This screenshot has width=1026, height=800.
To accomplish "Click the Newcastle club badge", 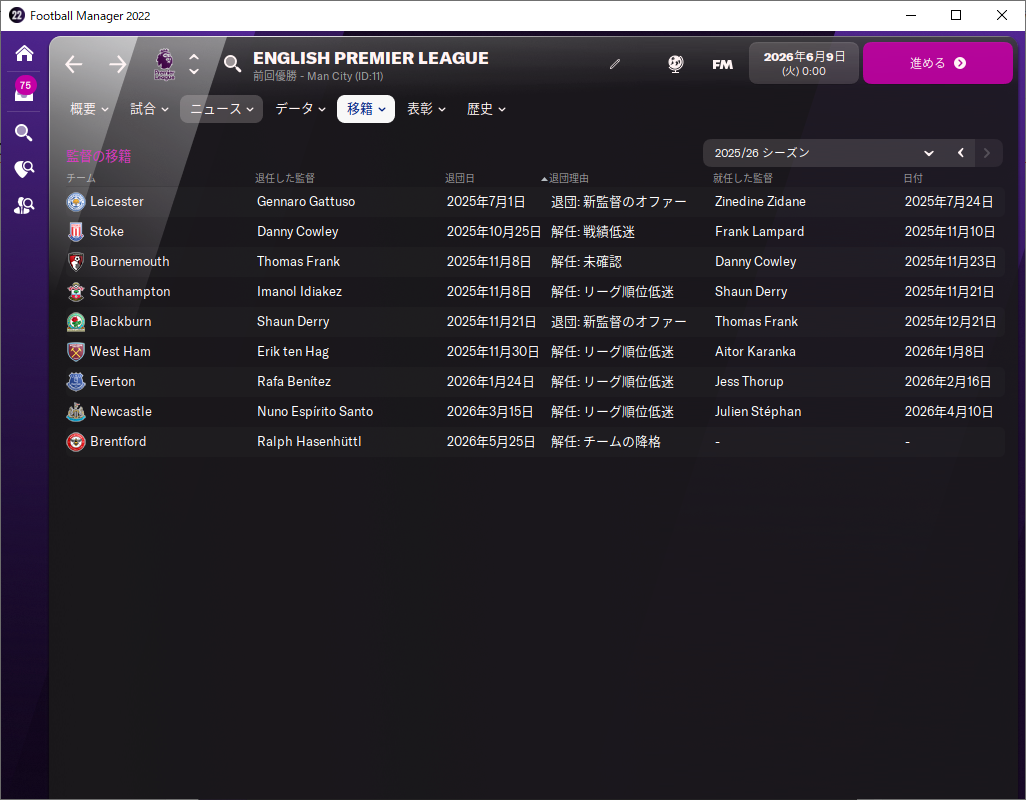I will [76, 411].
